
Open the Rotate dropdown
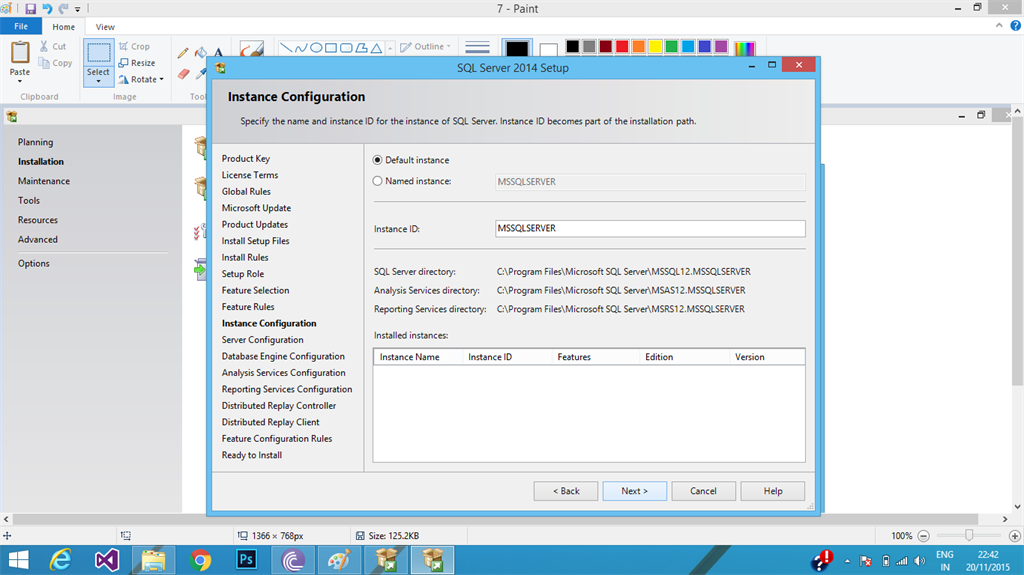[x=141, y=79]
